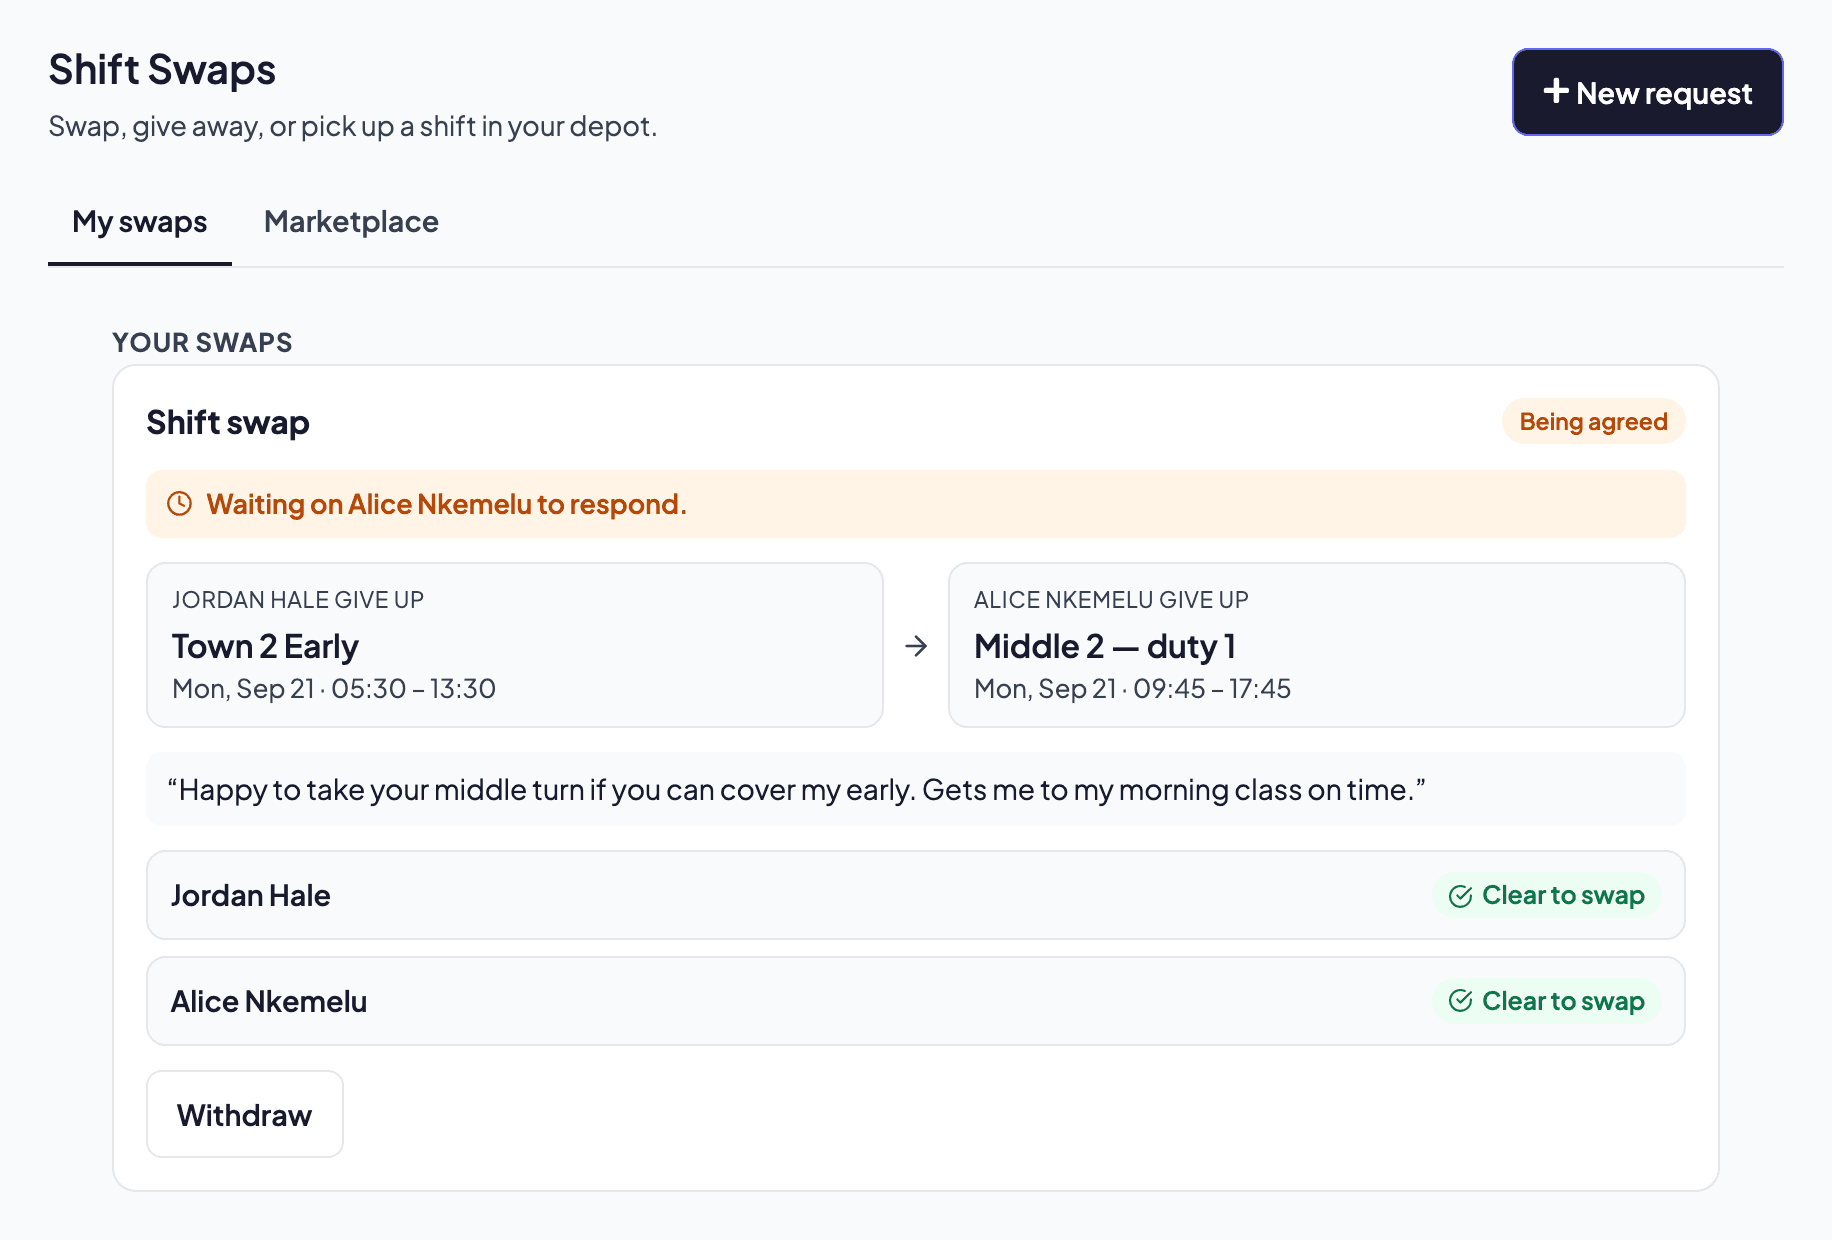Click the Shift swap card title

[228, 422]
